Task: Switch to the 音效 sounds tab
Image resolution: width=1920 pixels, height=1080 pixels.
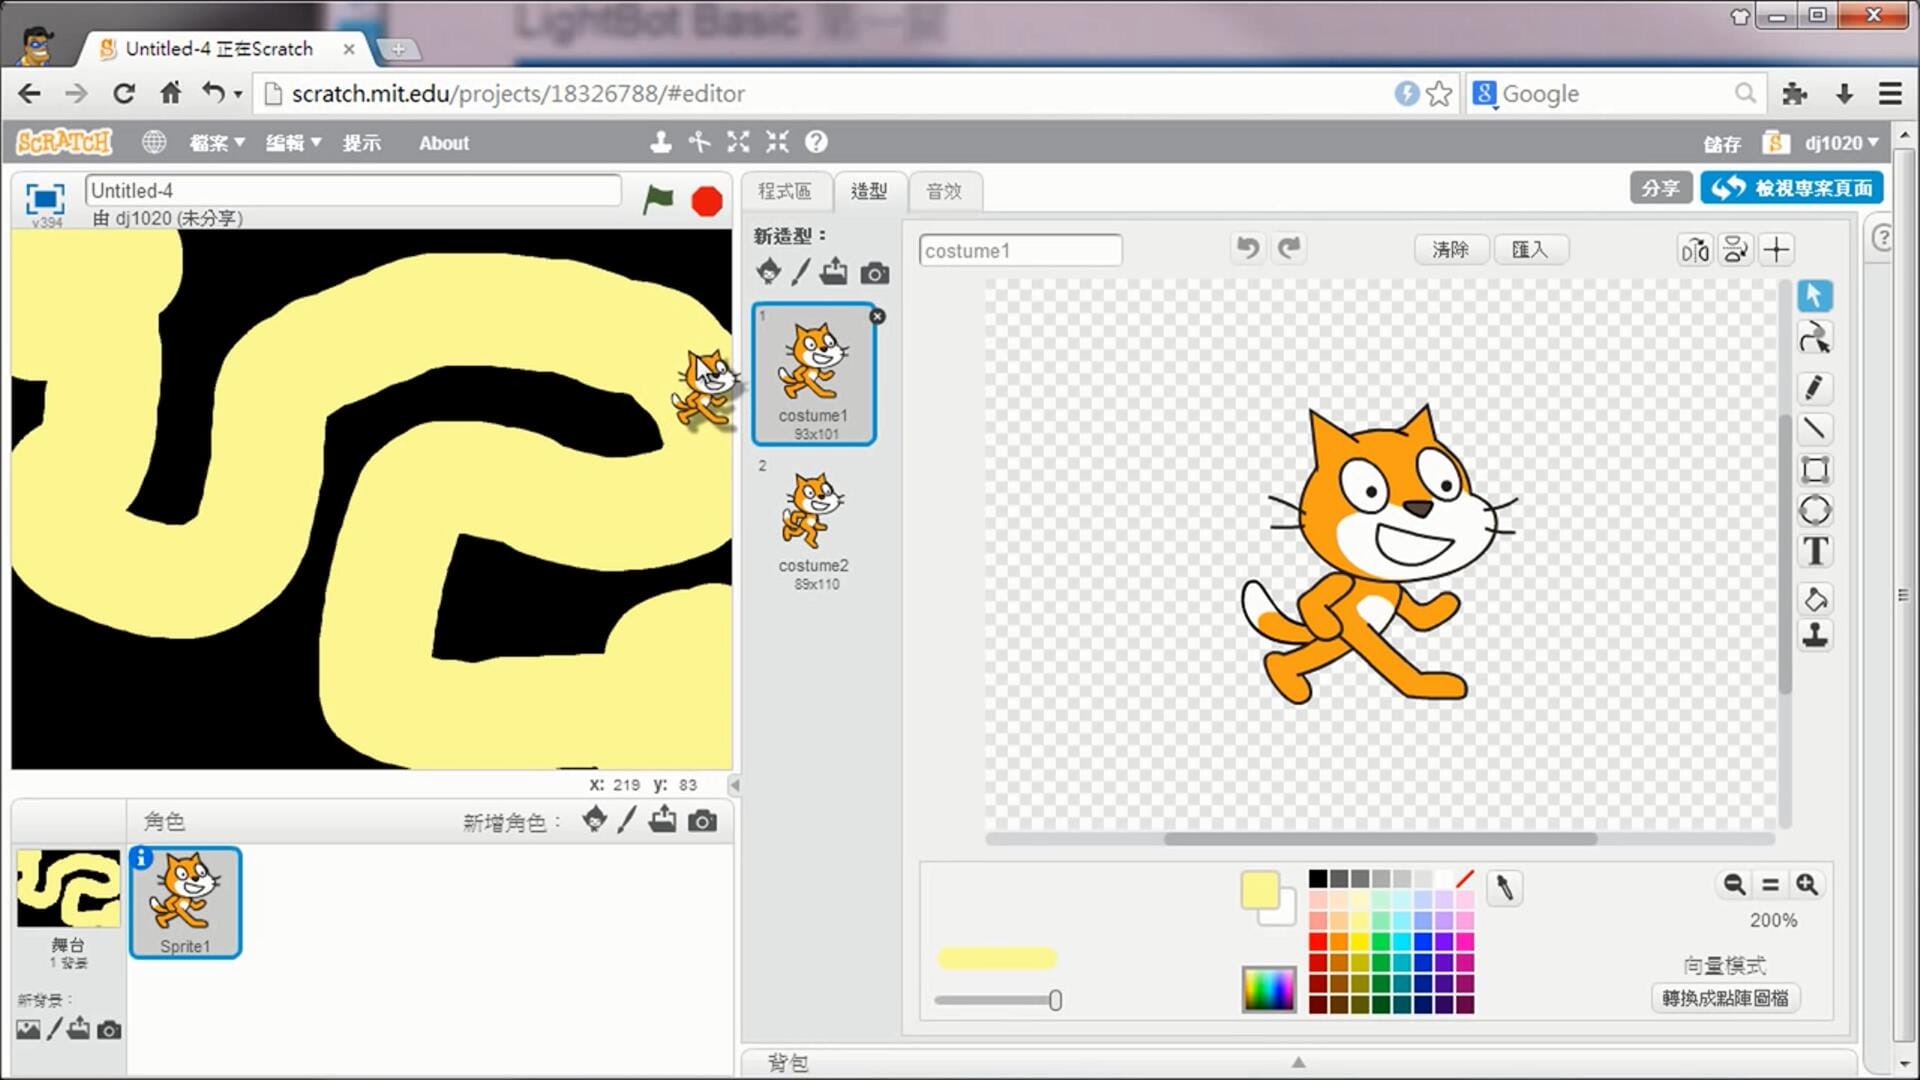Action: tap(944, 191)
